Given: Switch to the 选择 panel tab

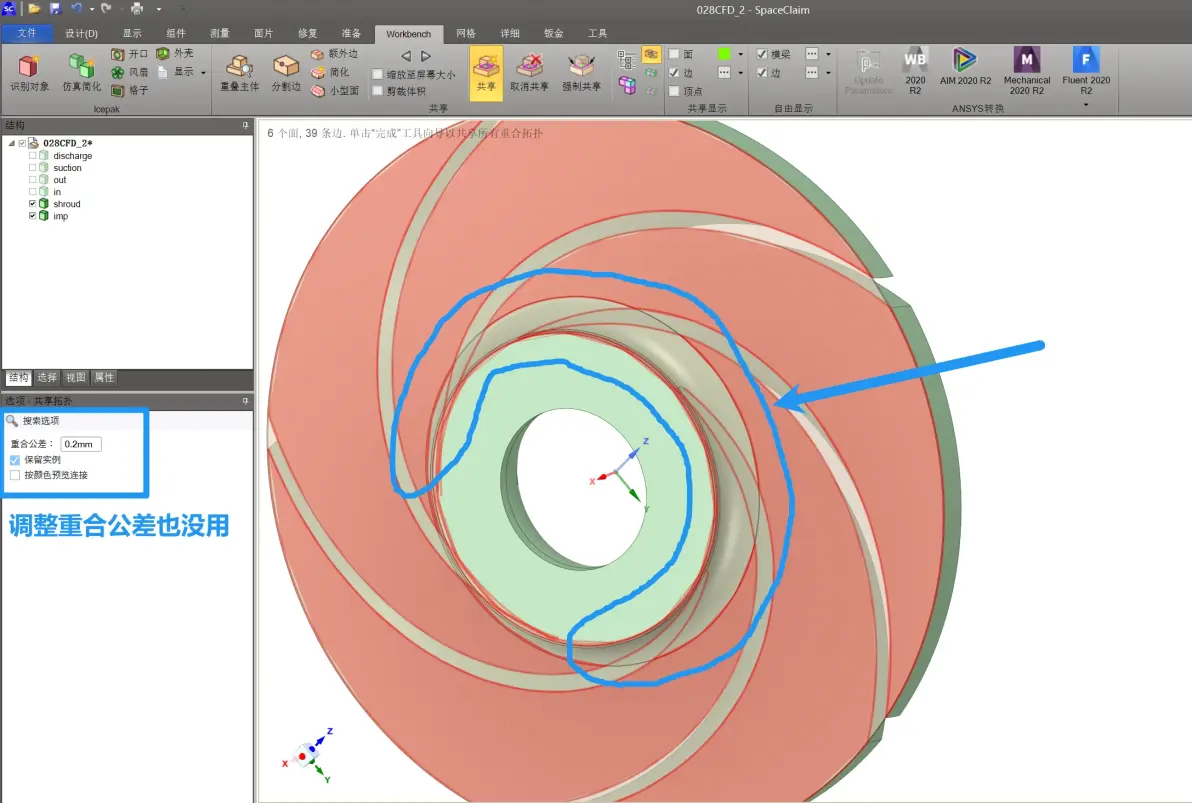Looking at the screenshot, I should pos(46,378).
